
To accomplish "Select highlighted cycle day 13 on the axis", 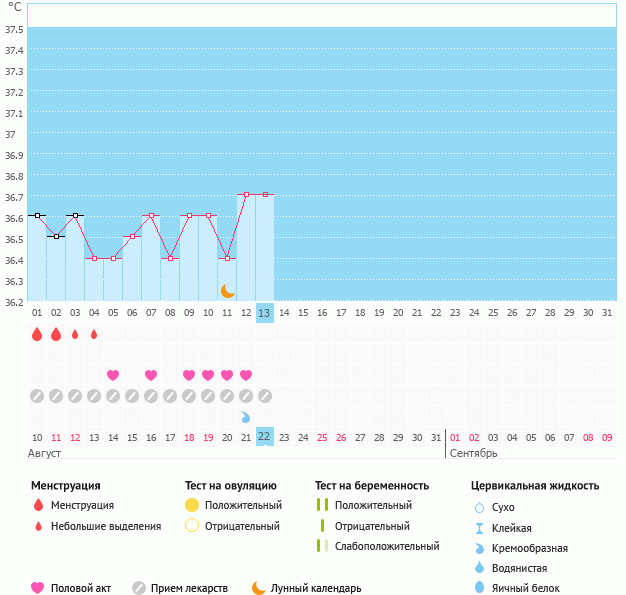I will click(264, 313).
